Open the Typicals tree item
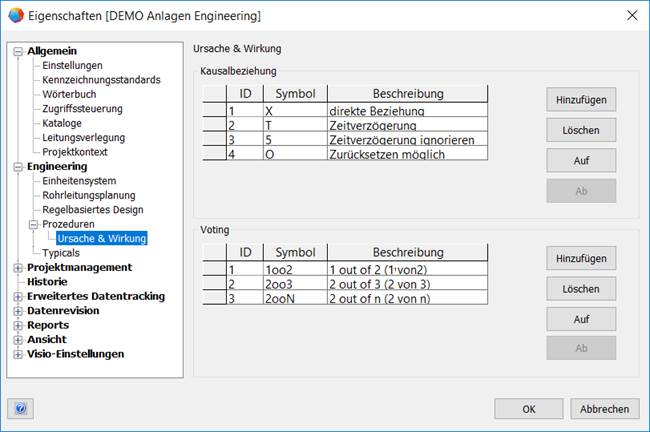This screenshot has height=432, width=650. point(61,253)
